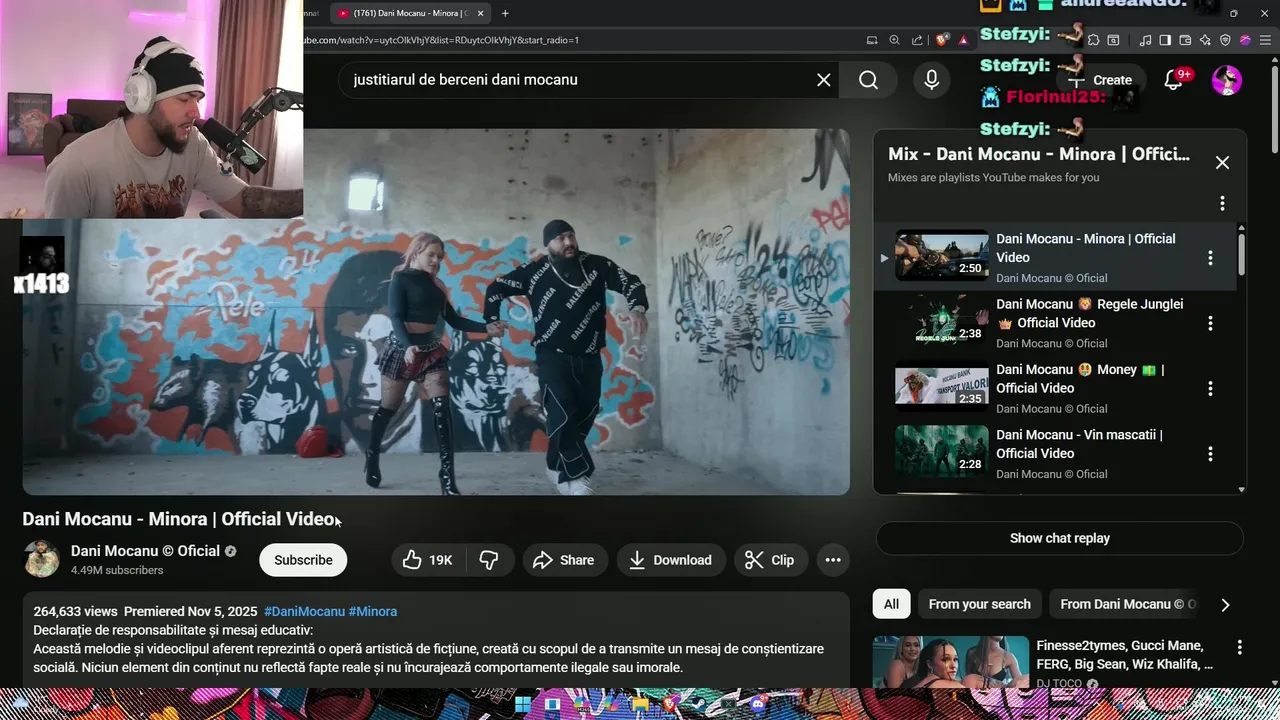This screenshot has width=1280, height=720.
Task: Open the Brave VPN shield icon
Action: tap(1225, 40)
